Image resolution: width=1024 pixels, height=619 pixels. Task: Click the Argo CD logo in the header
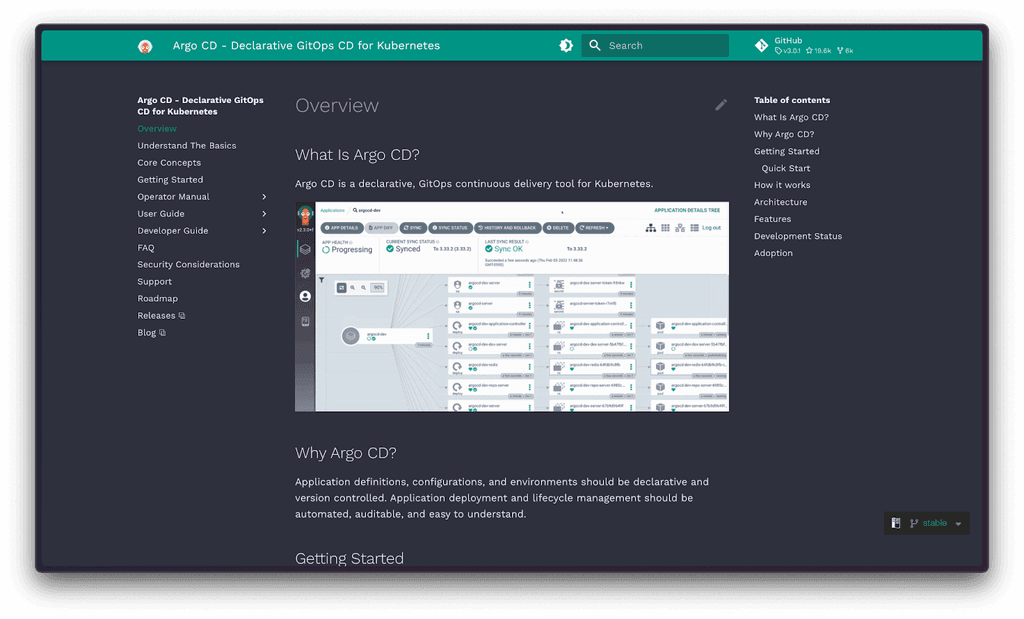tap(146, 45)
